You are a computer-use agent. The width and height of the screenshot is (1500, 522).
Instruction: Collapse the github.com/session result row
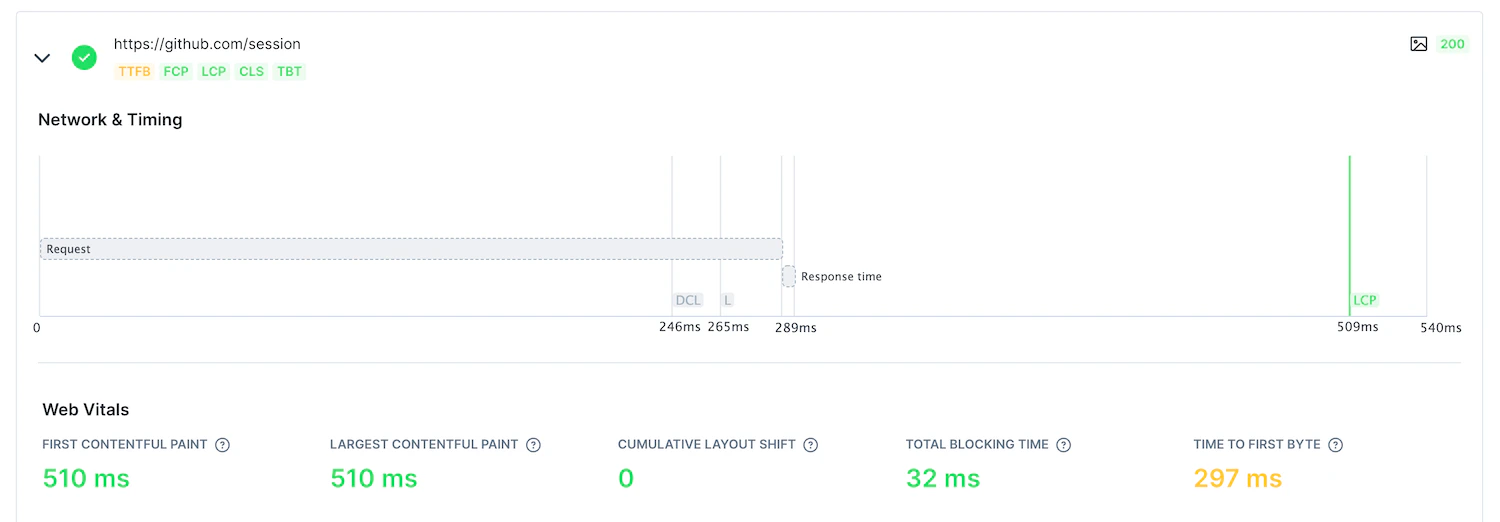click(42, 58)
